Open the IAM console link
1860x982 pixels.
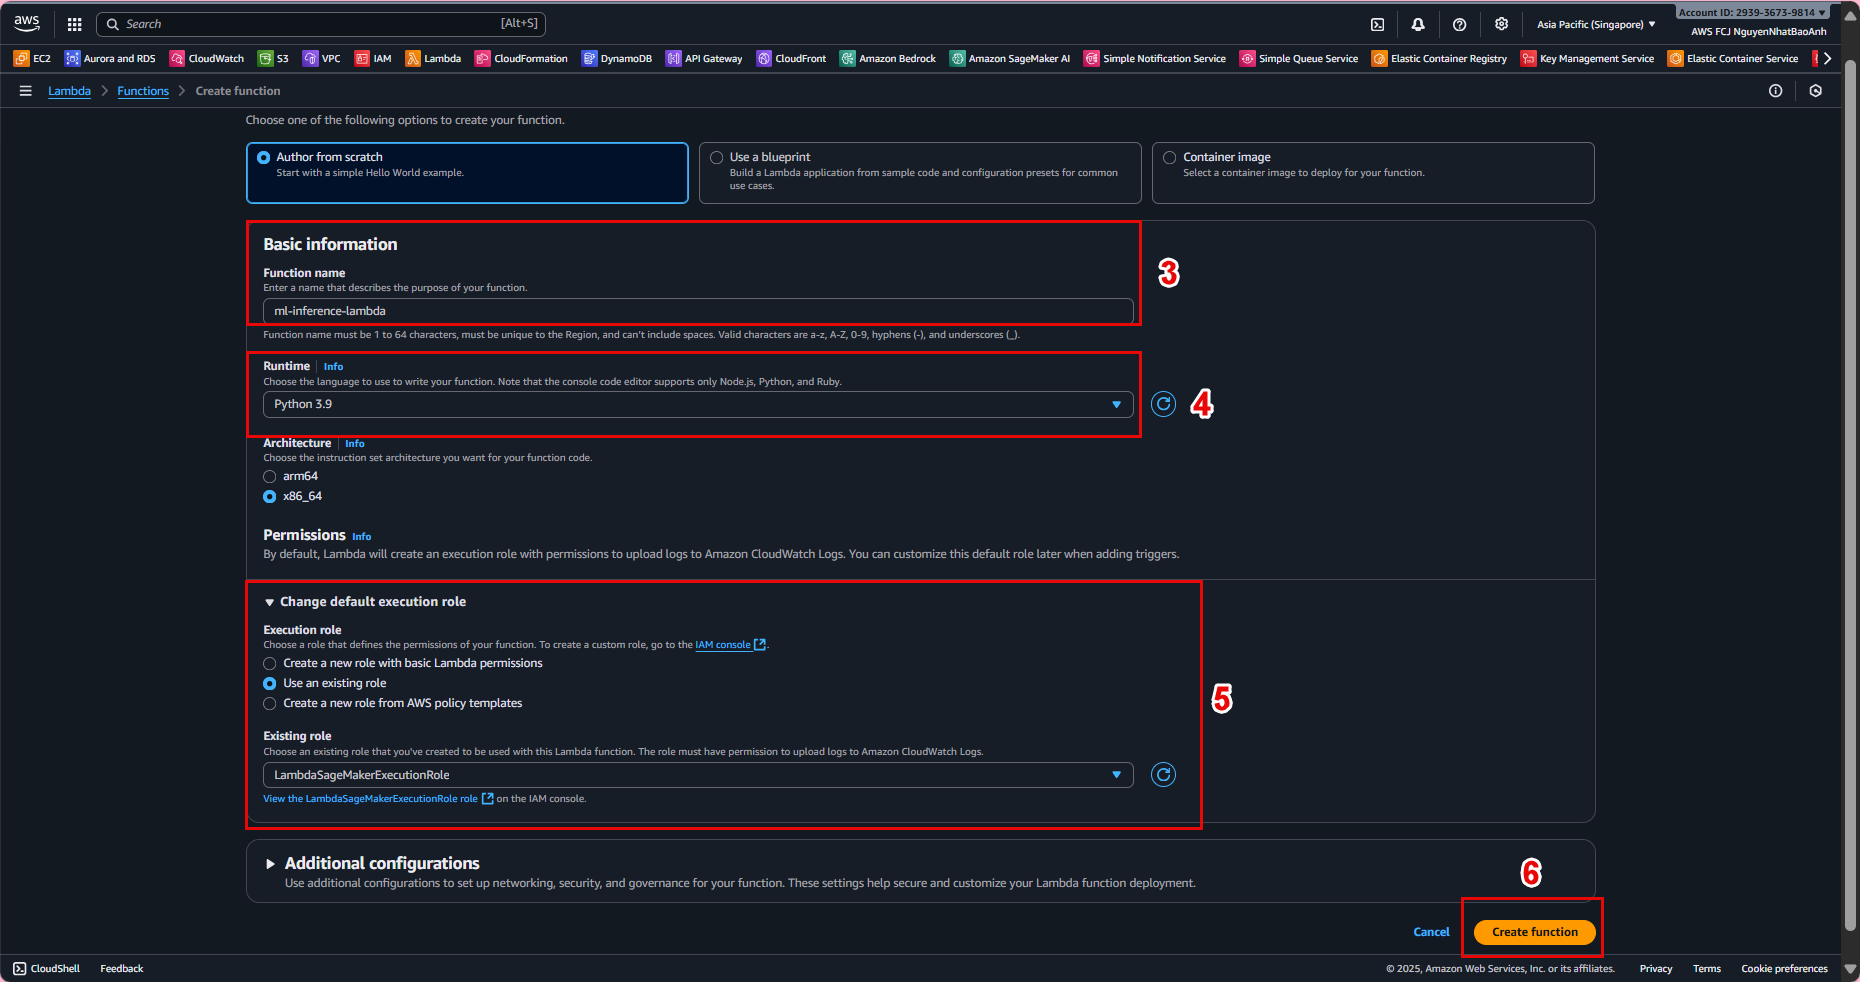tap(730, 645)
